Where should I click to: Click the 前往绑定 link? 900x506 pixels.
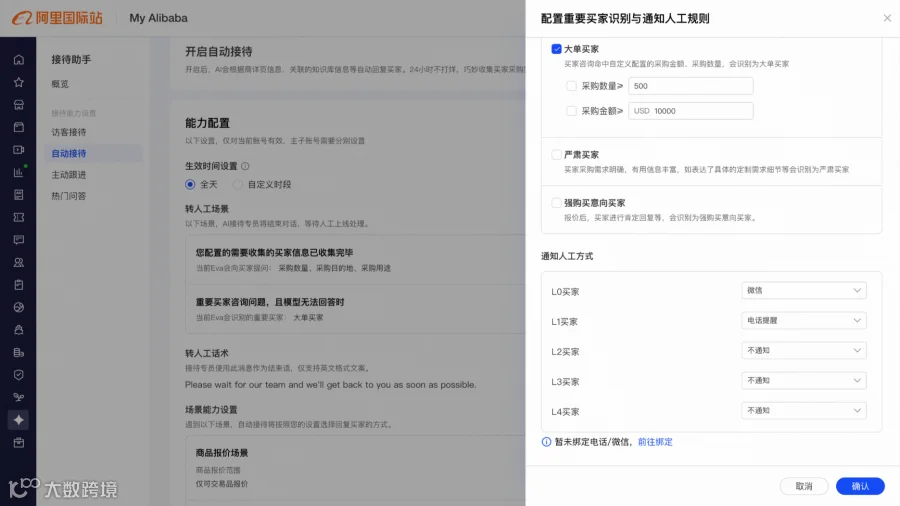pos(655,442)
